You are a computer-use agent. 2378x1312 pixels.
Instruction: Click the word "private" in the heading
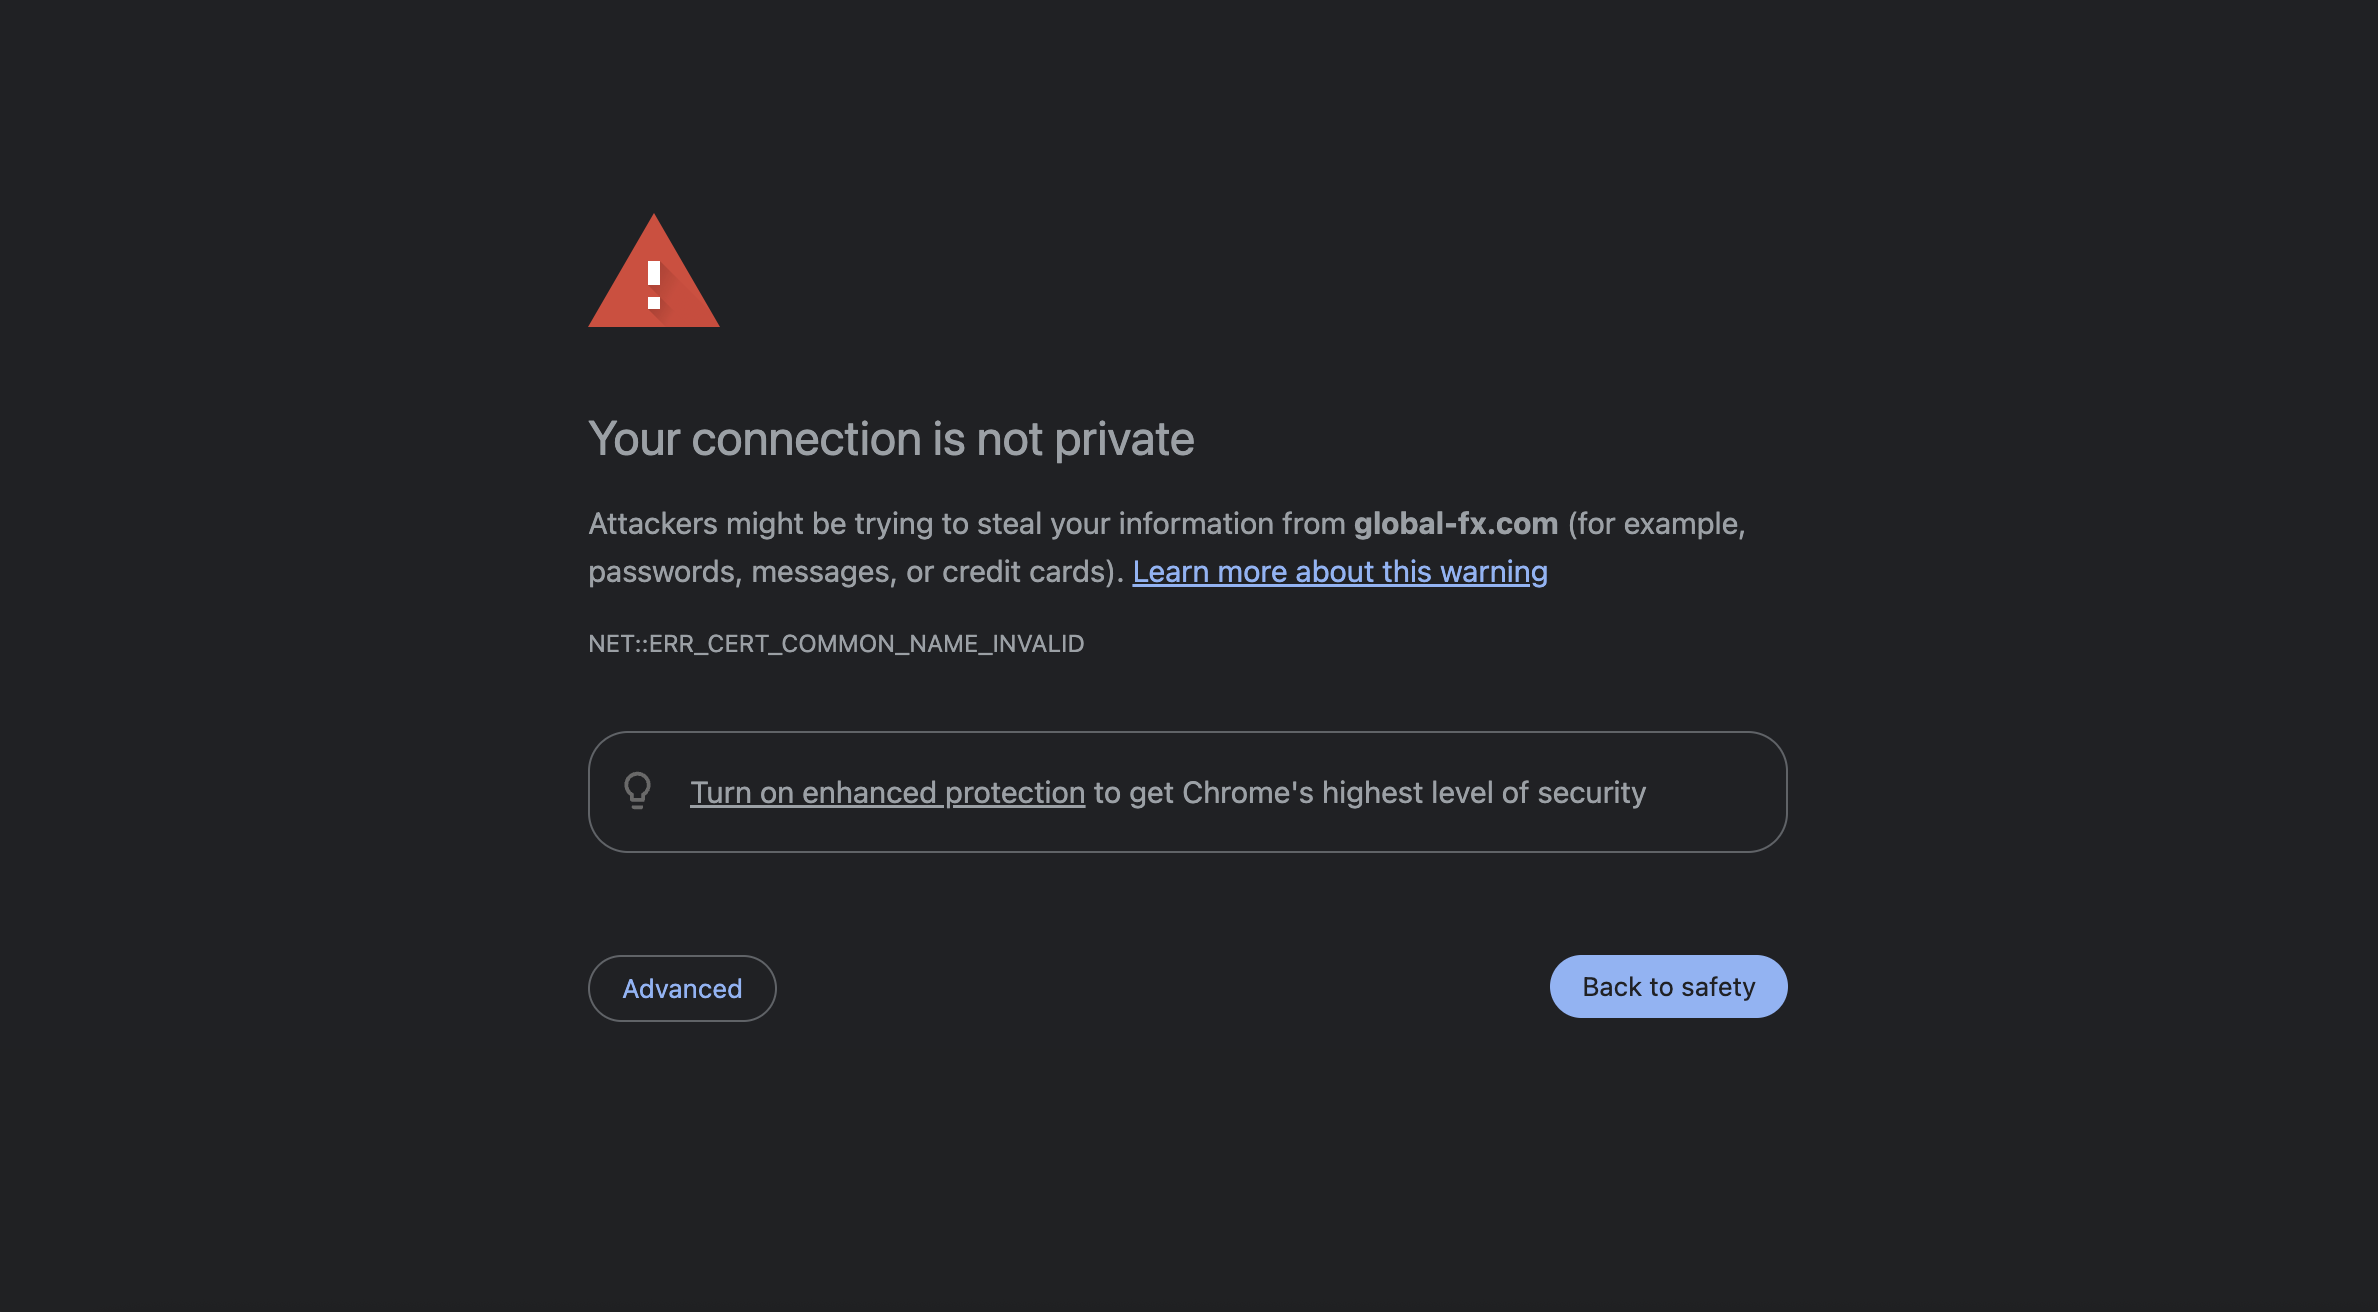1124,439
